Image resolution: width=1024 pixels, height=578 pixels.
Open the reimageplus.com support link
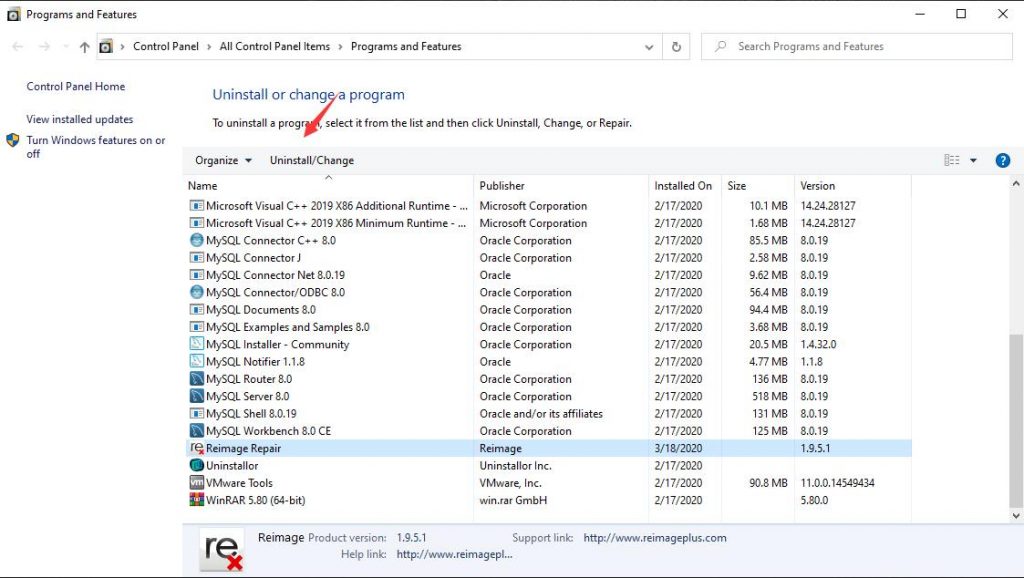click(x=655, y=538)
